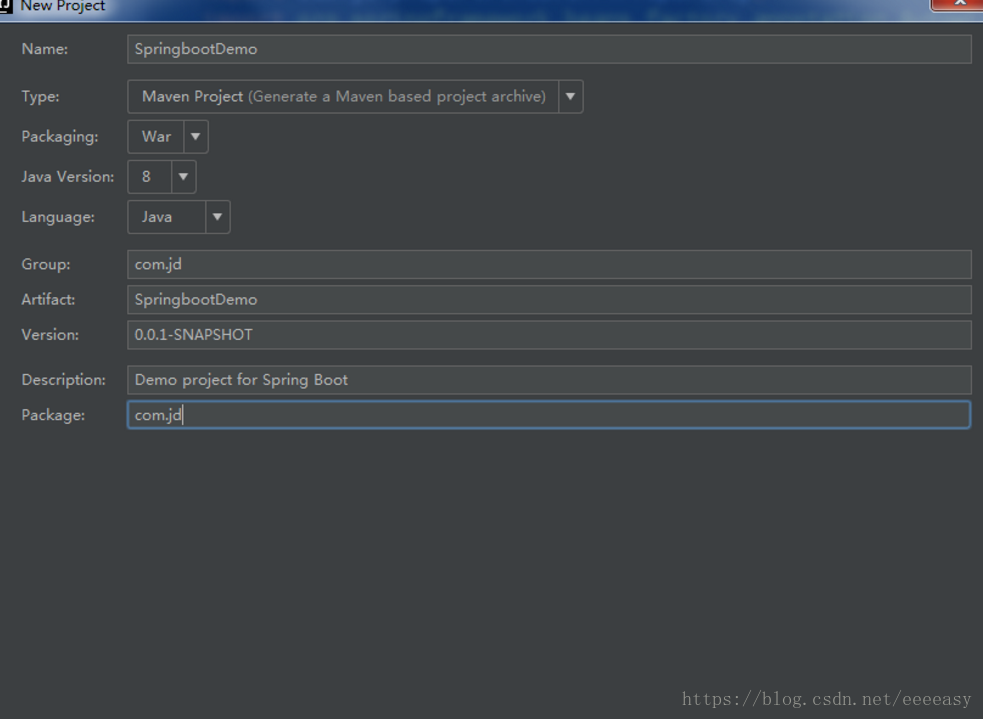
Task: Click the Name: label
Action: [45, 49]
